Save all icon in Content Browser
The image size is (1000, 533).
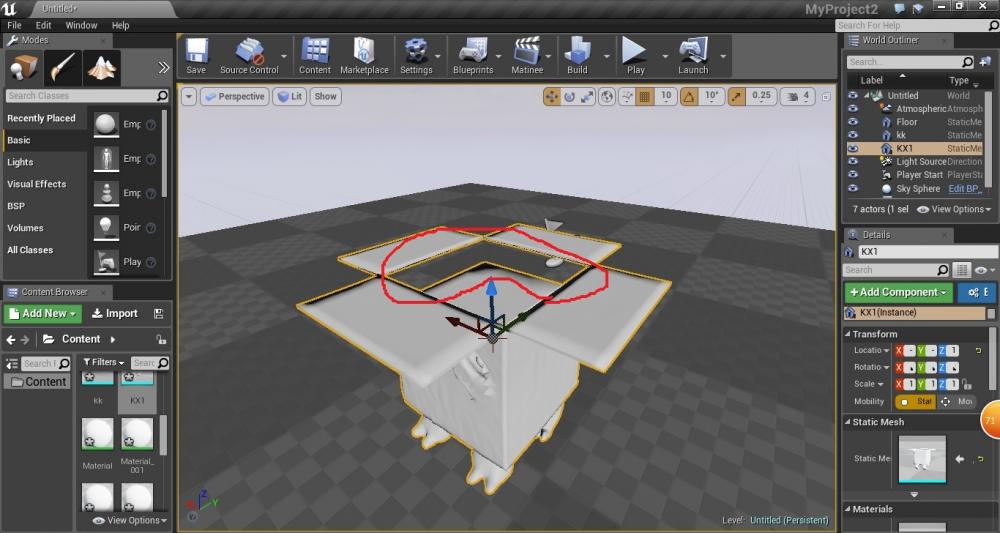click(x=158, y=313)
